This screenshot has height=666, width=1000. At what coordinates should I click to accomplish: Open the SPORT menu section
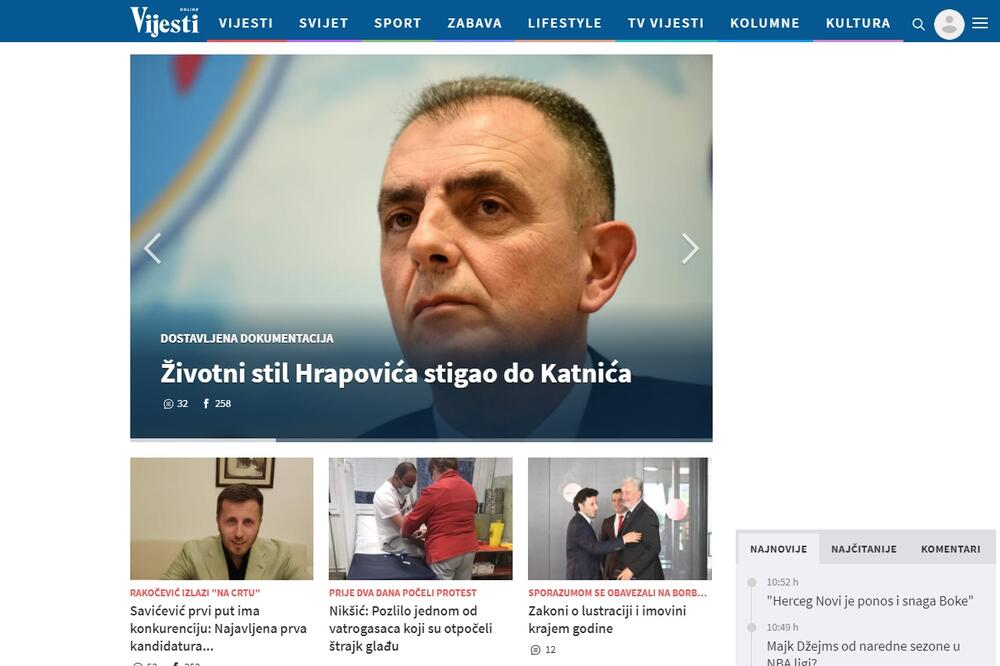pyautogui.click(x=397, y=23)
